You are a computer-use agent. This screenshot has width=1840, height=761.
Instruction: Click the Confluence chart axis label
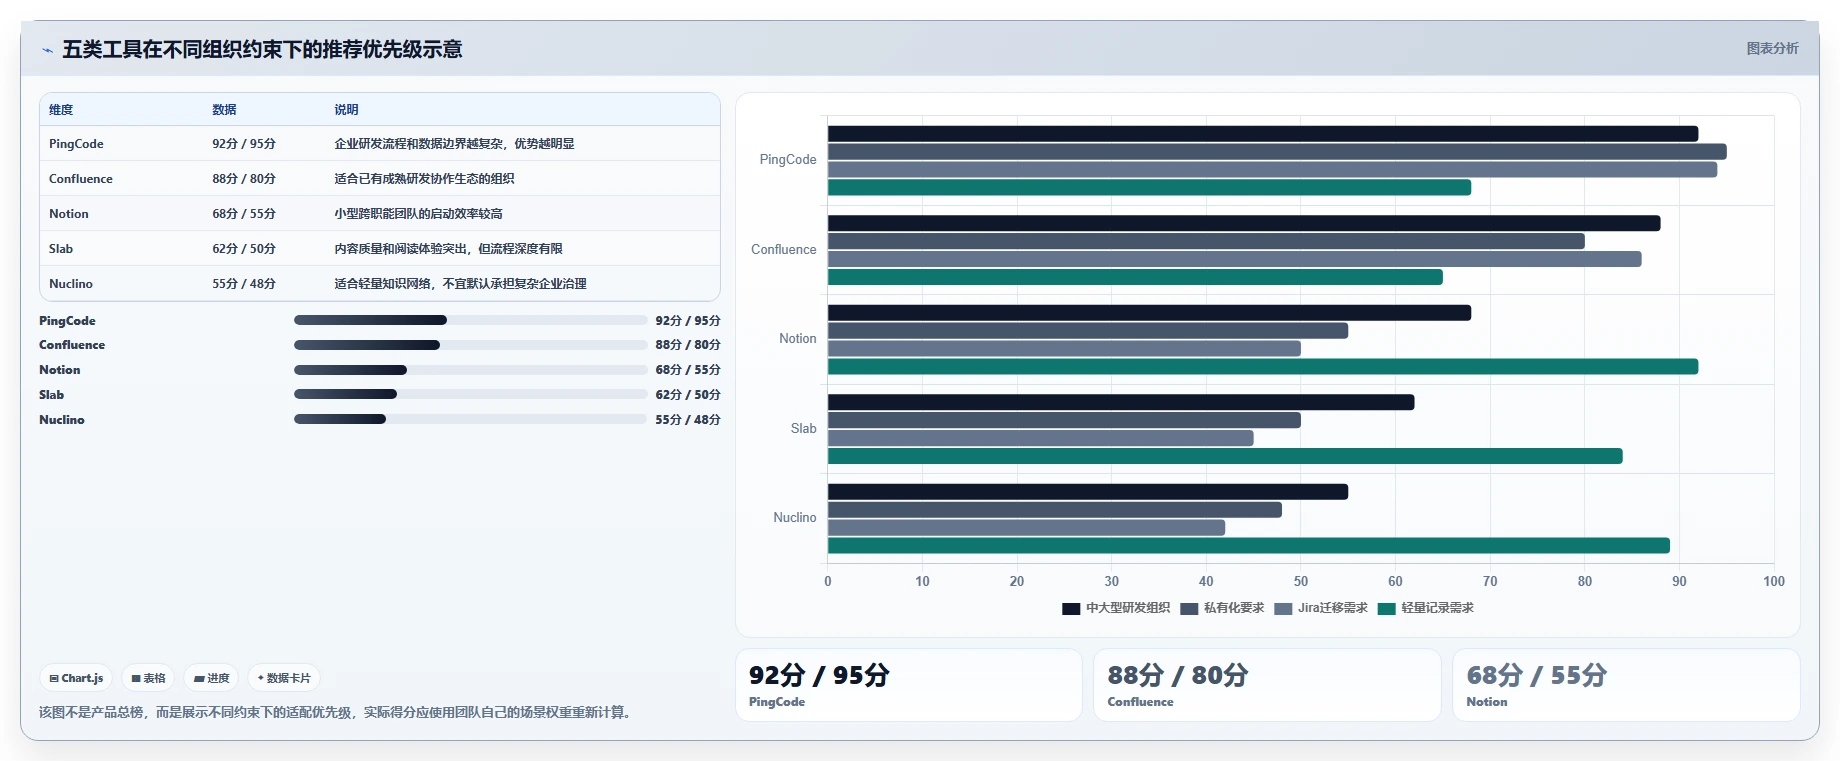point(784,250)
